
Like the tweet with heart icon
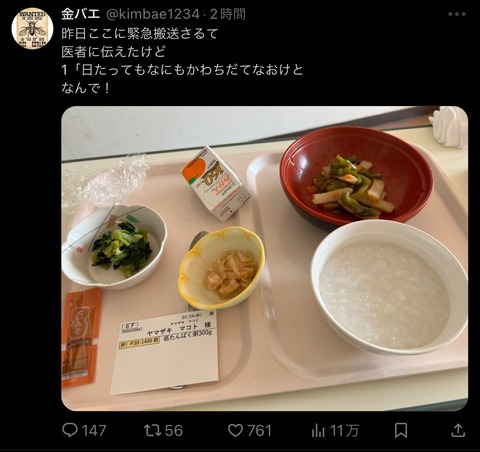(x=235, y=430)
